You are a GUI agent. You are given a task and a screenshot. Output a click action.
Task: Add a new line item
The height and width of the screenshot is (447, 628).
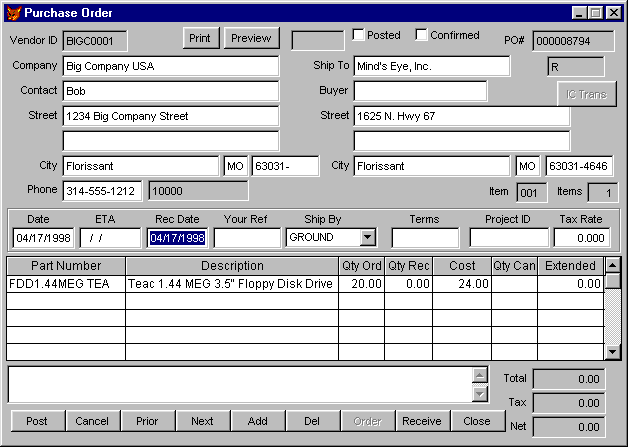click(257, 421)
